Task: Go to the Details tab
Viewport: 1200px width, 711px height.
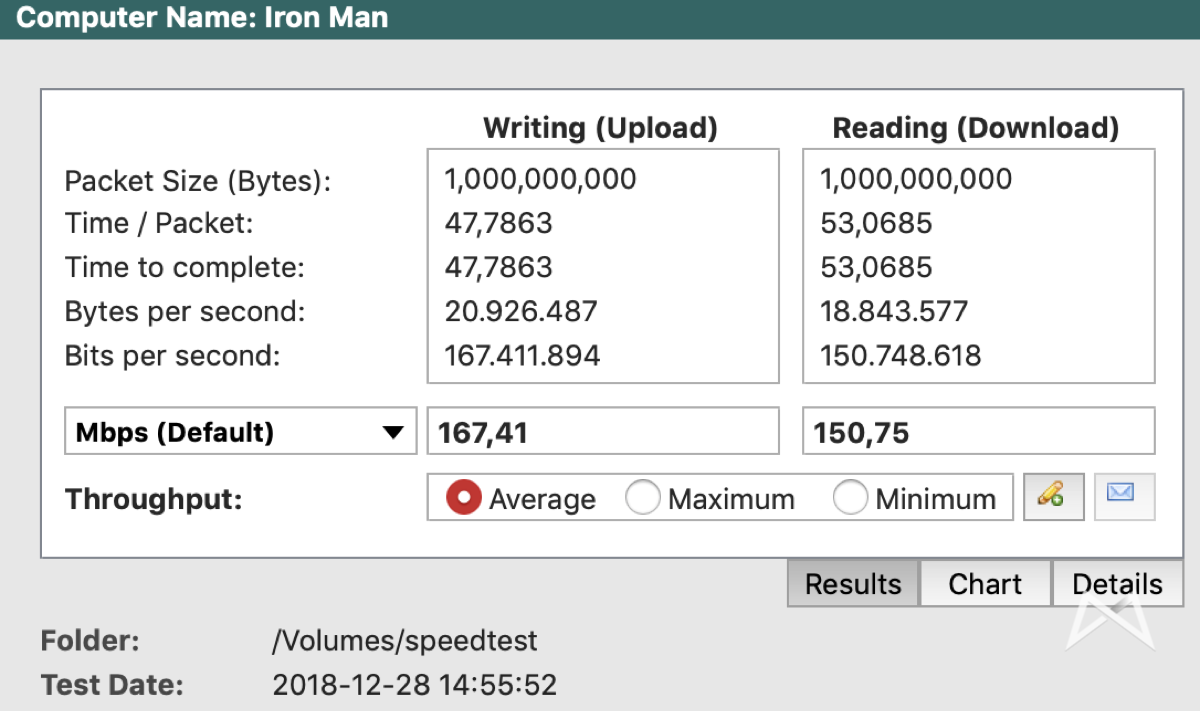Action: [x=1117, y=584]
